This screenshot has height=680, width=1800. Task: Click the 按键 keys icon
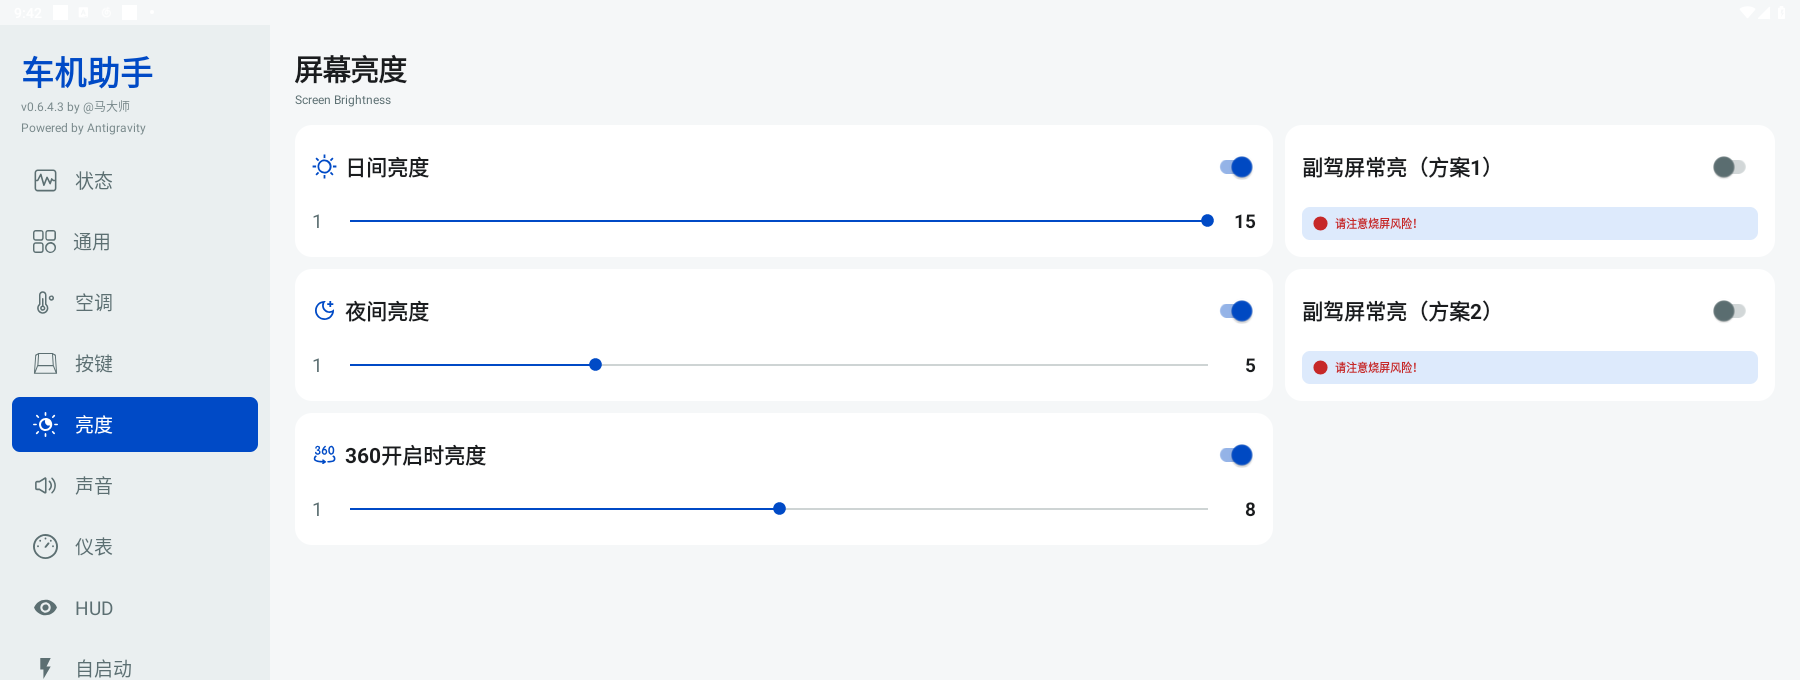coord(45,364)
